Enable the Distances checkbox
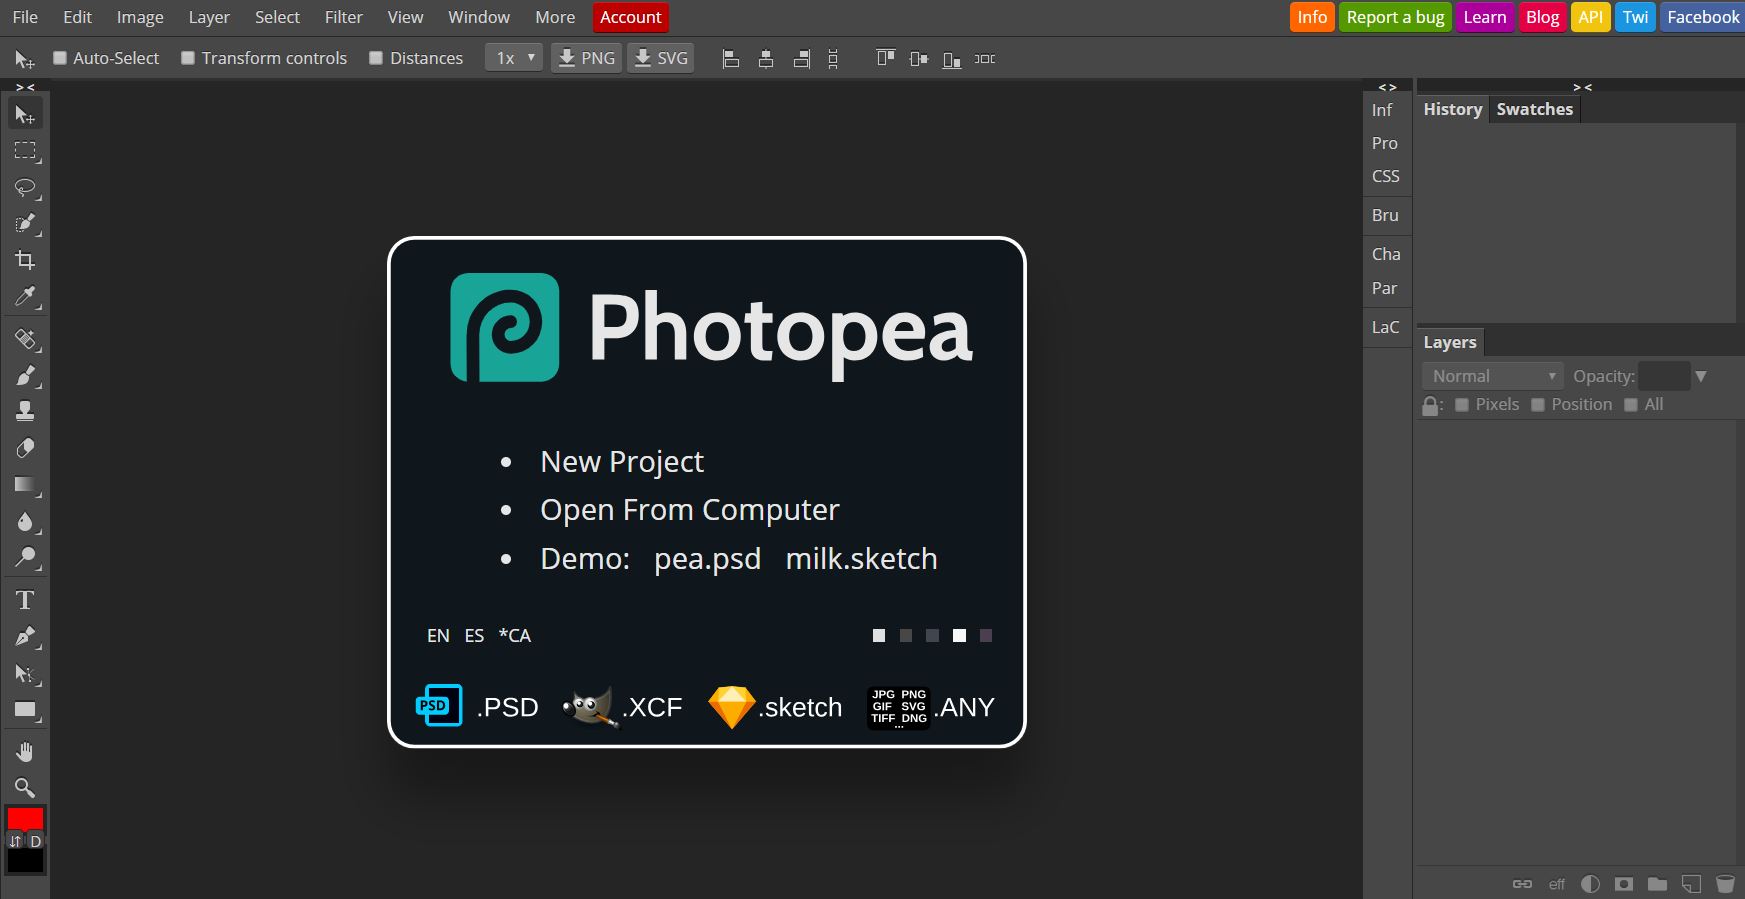 coord(376,58)
